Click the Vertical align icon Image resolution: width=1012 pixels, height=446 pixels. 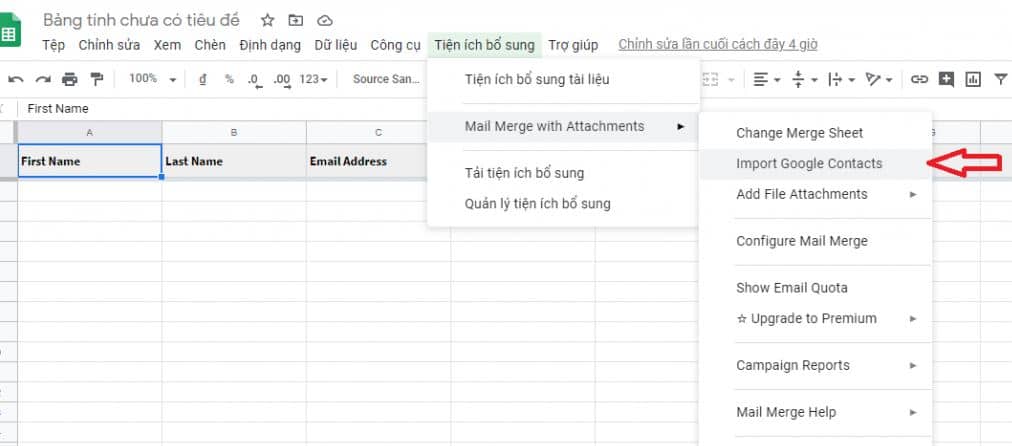[x=798, y=79]
